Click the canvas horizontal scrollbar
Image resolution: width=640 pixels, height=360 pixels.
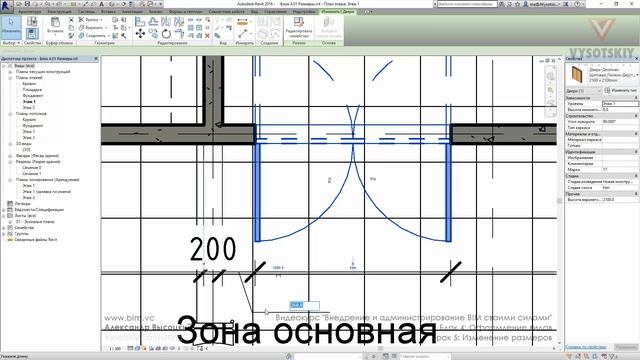click(380, 349)
